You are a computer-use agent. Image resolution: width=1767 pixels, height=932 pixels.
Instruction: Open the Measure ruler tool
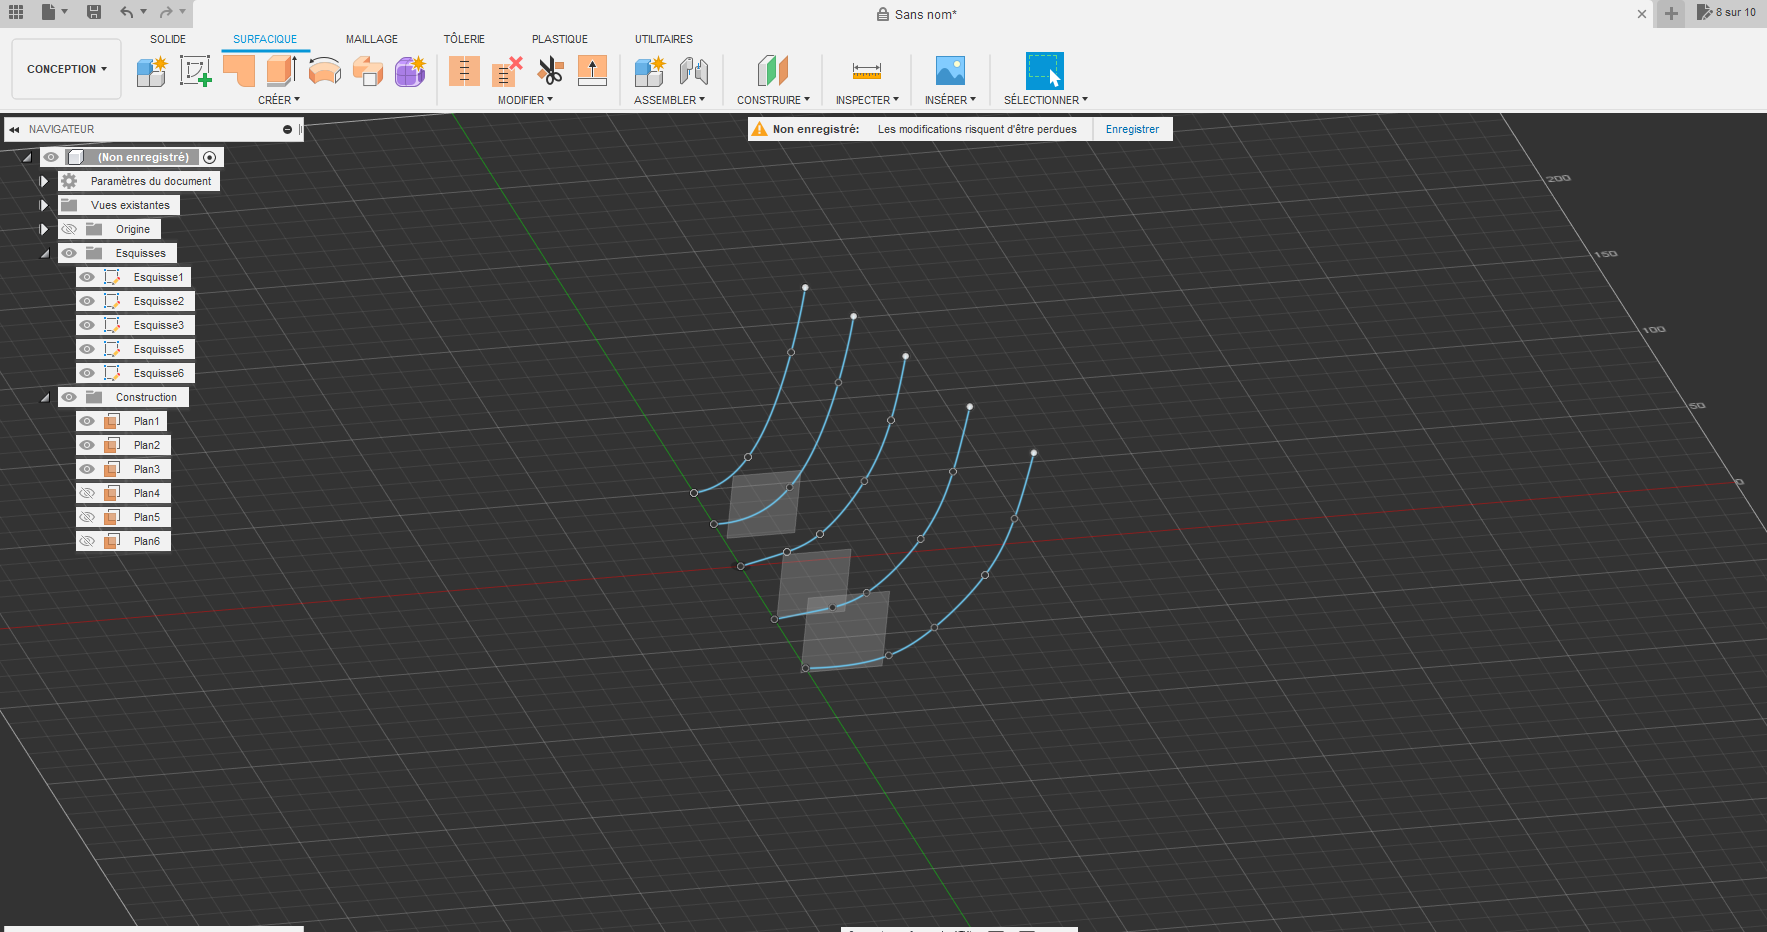click(x=866, y=71)
